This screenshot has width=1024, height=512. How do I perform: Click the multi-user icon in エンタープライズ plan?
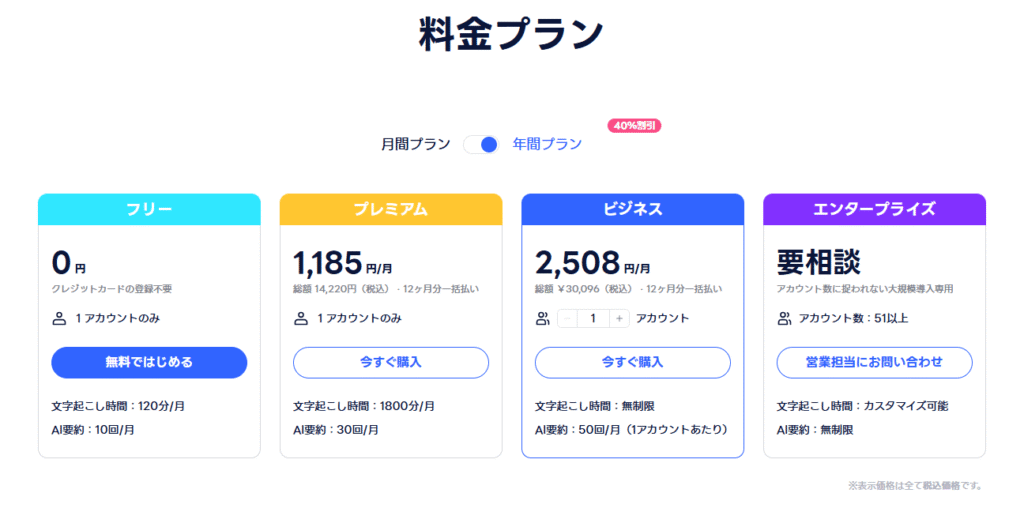click(x=785, y=319)
